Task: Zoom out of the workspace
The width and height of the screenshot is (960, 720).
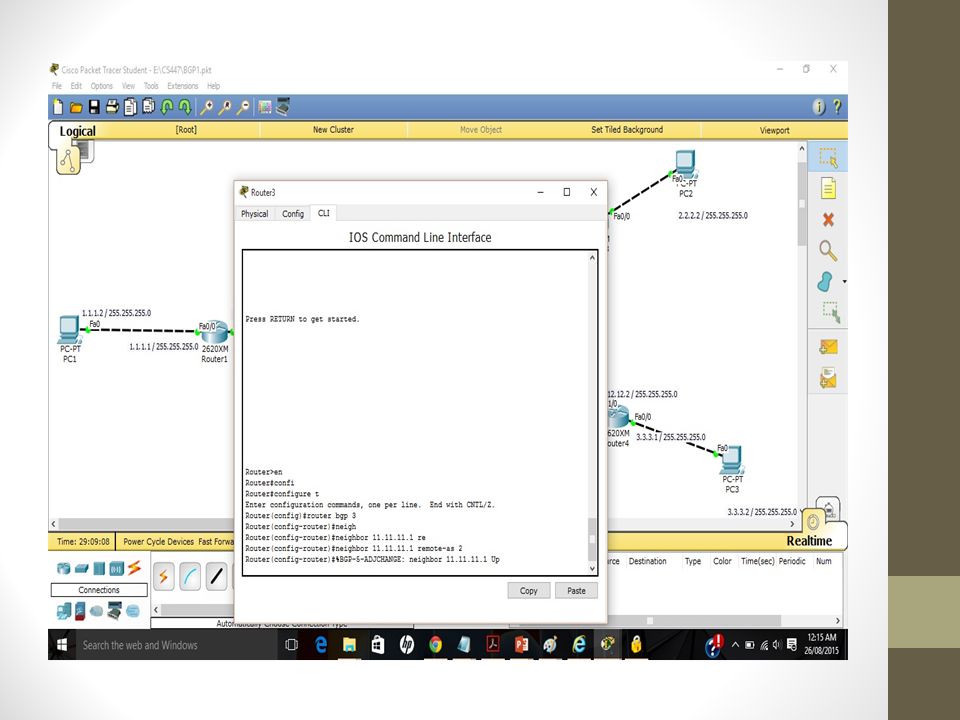Action: click(x=243, y=107)
